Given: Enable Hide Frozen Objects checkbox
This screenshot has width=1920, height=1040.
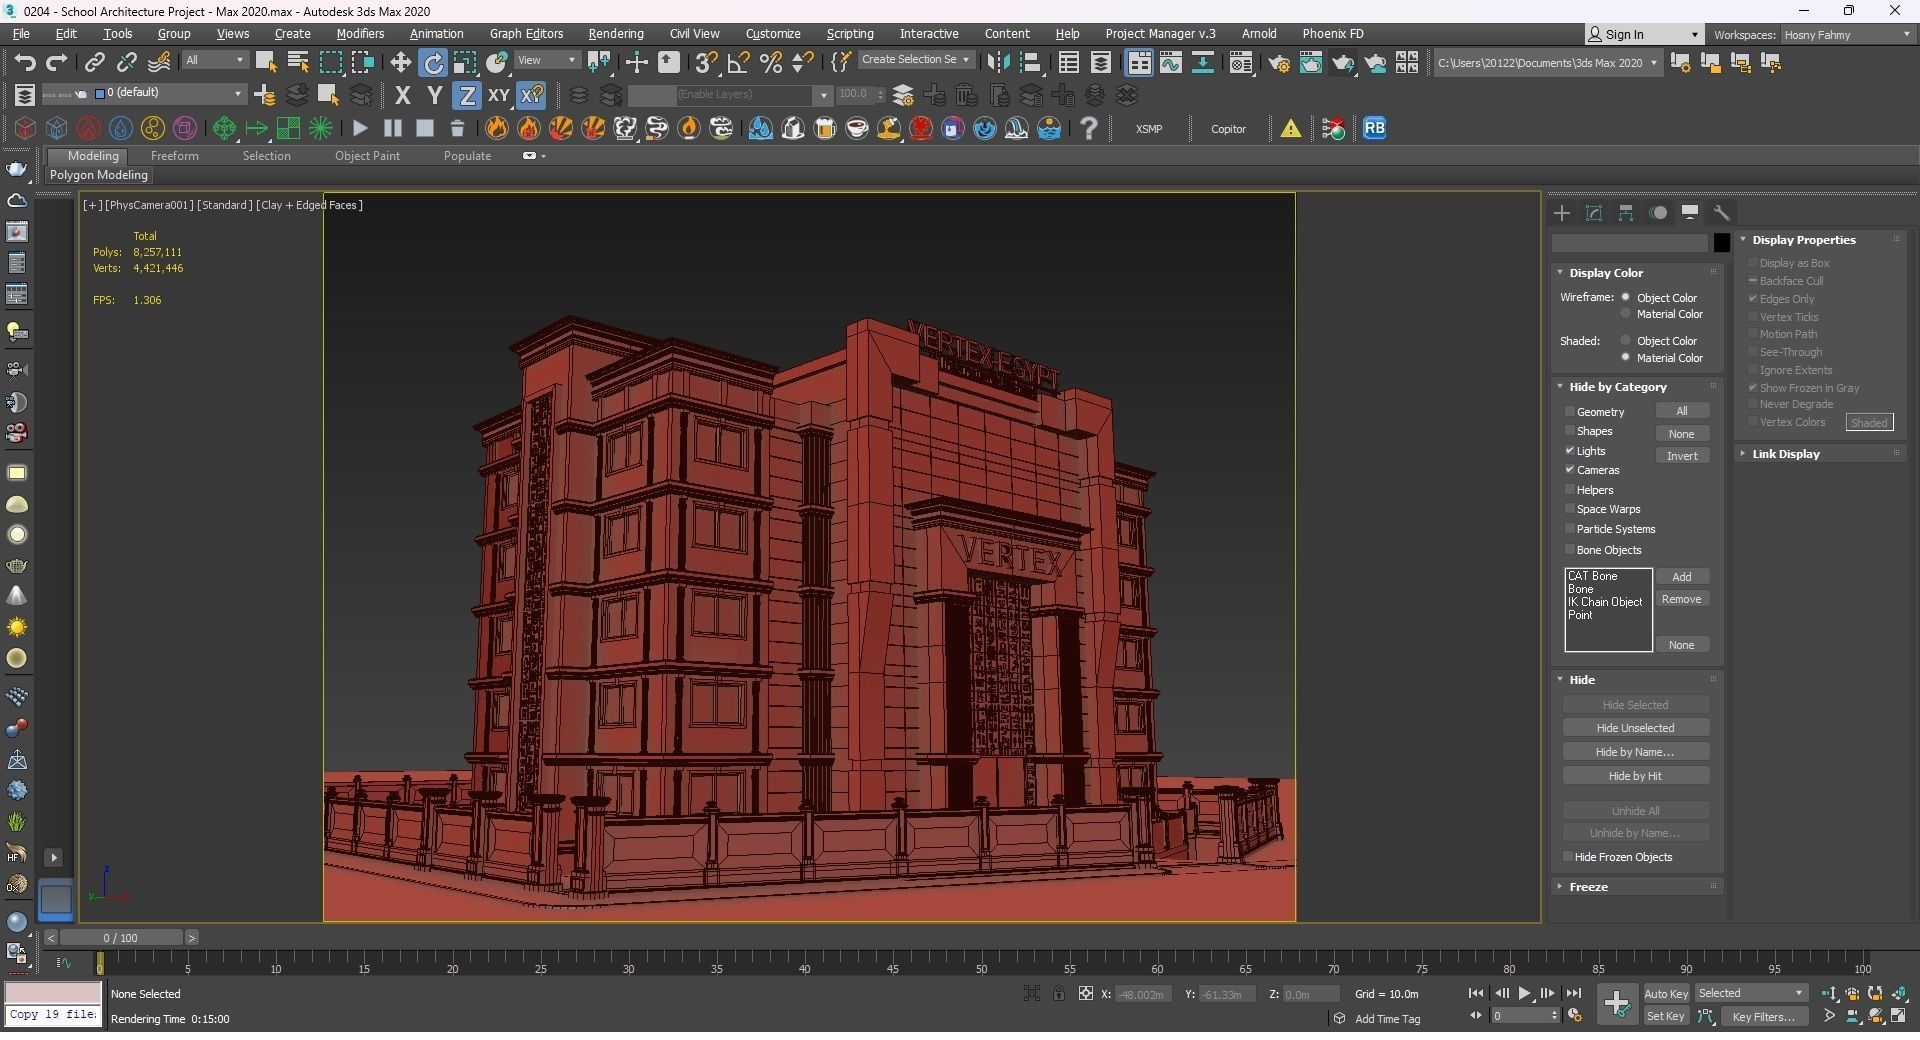Looking at the screenshot, I should point(1568,856).
